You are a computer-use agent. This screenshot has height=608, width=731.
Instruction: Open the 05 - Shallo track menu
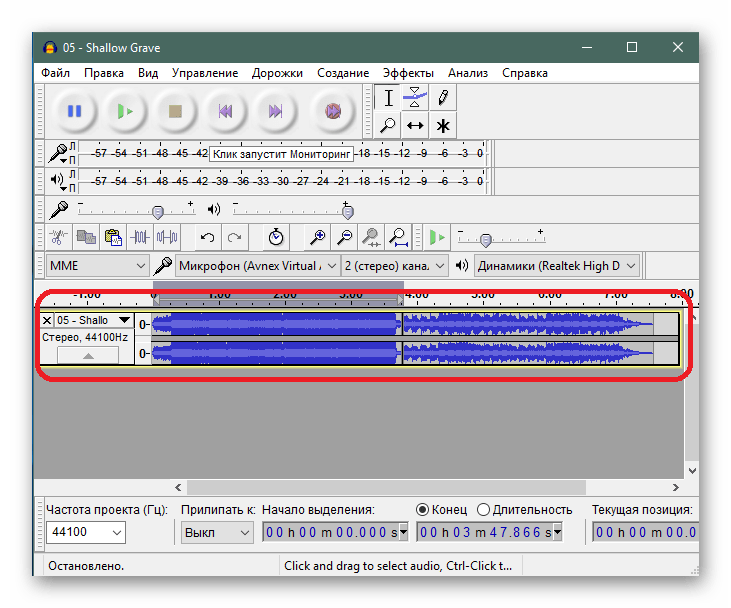tap(94, 320)
